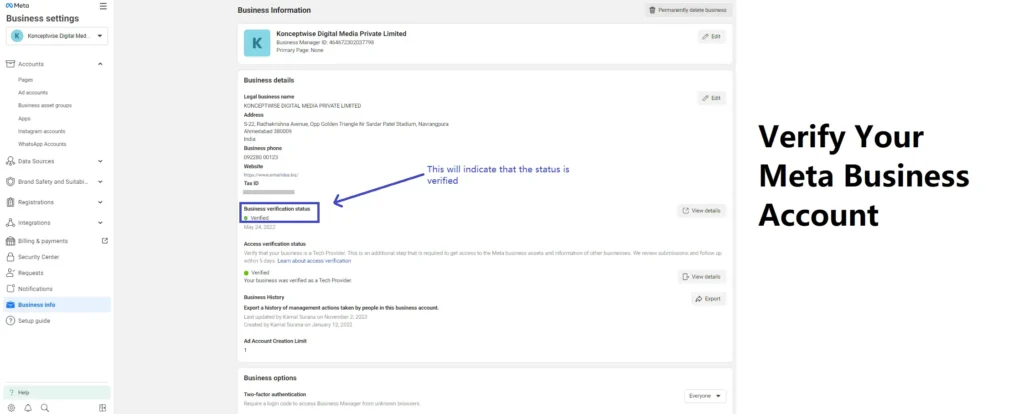Click the Help button in sidebar
Image resolution: width=1024 pixels, height=414 pixels.
[57, 392]
